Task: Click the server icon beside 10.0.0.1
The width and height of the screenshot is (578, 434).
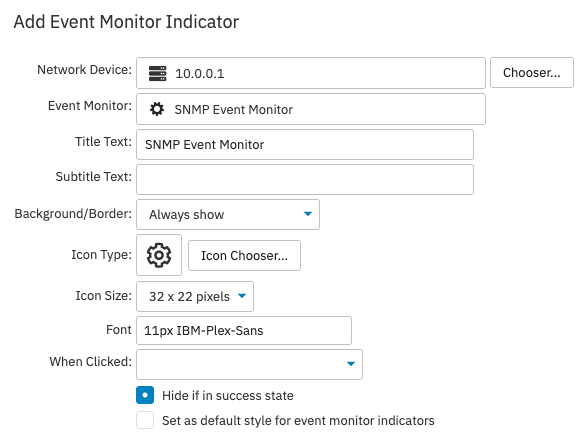Action: click(x=157, y=73)
